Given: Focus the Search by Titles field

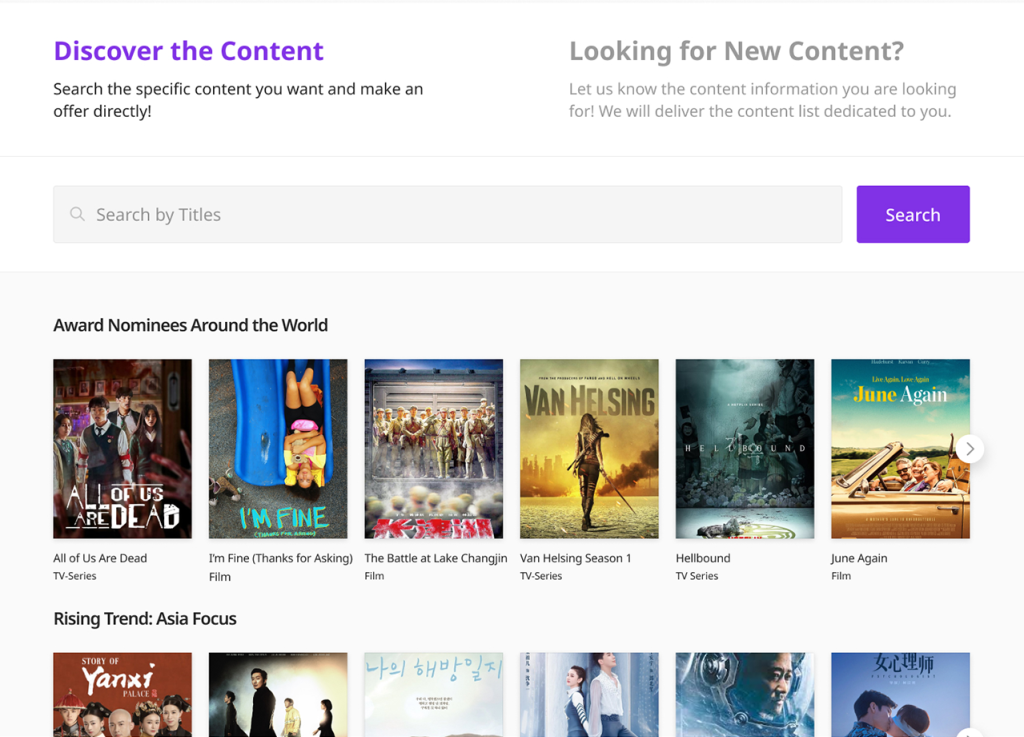Looking at the screenshot, I should click(447, 214).
